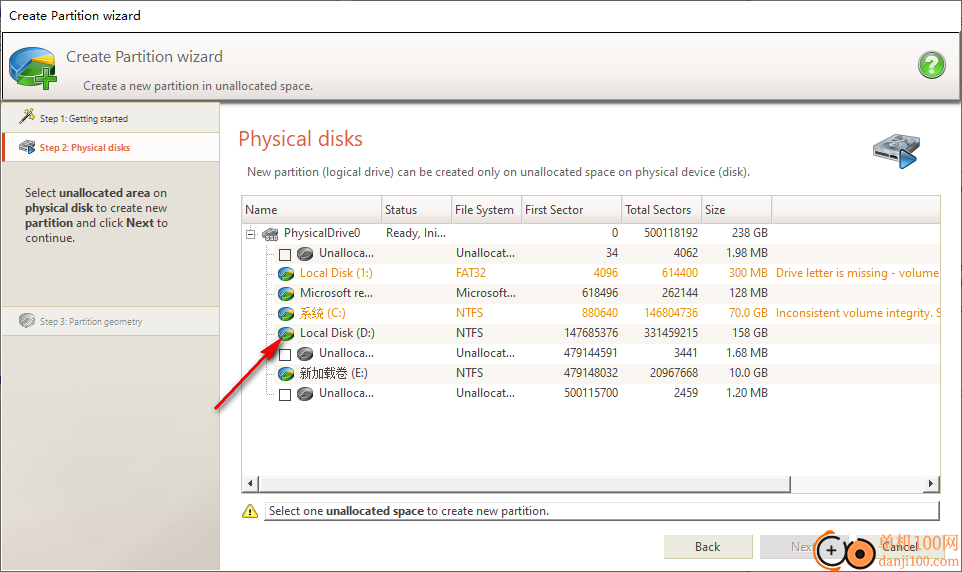Click the 'Ready, Ini...' status cell
The height and width of the screenshot is (572, 962).
click(x=416, y=233)
